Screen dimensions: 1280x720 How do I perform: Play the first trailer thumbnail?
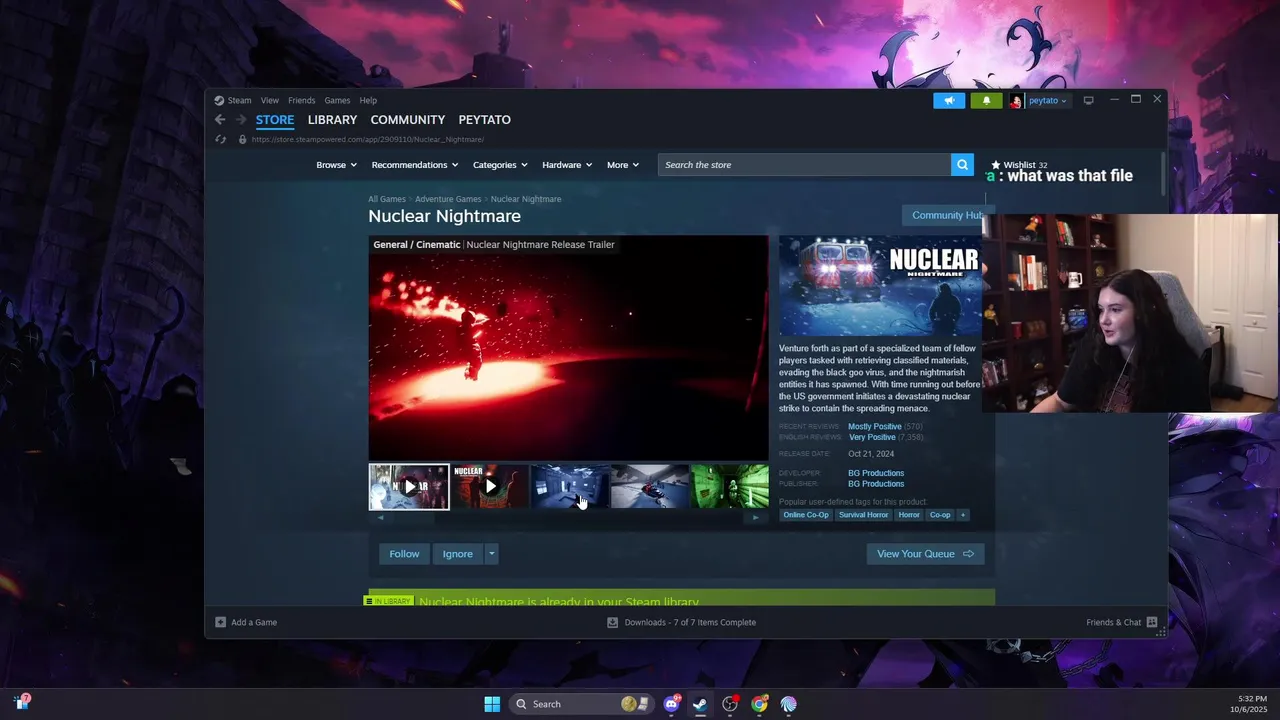tap(409, 487)
